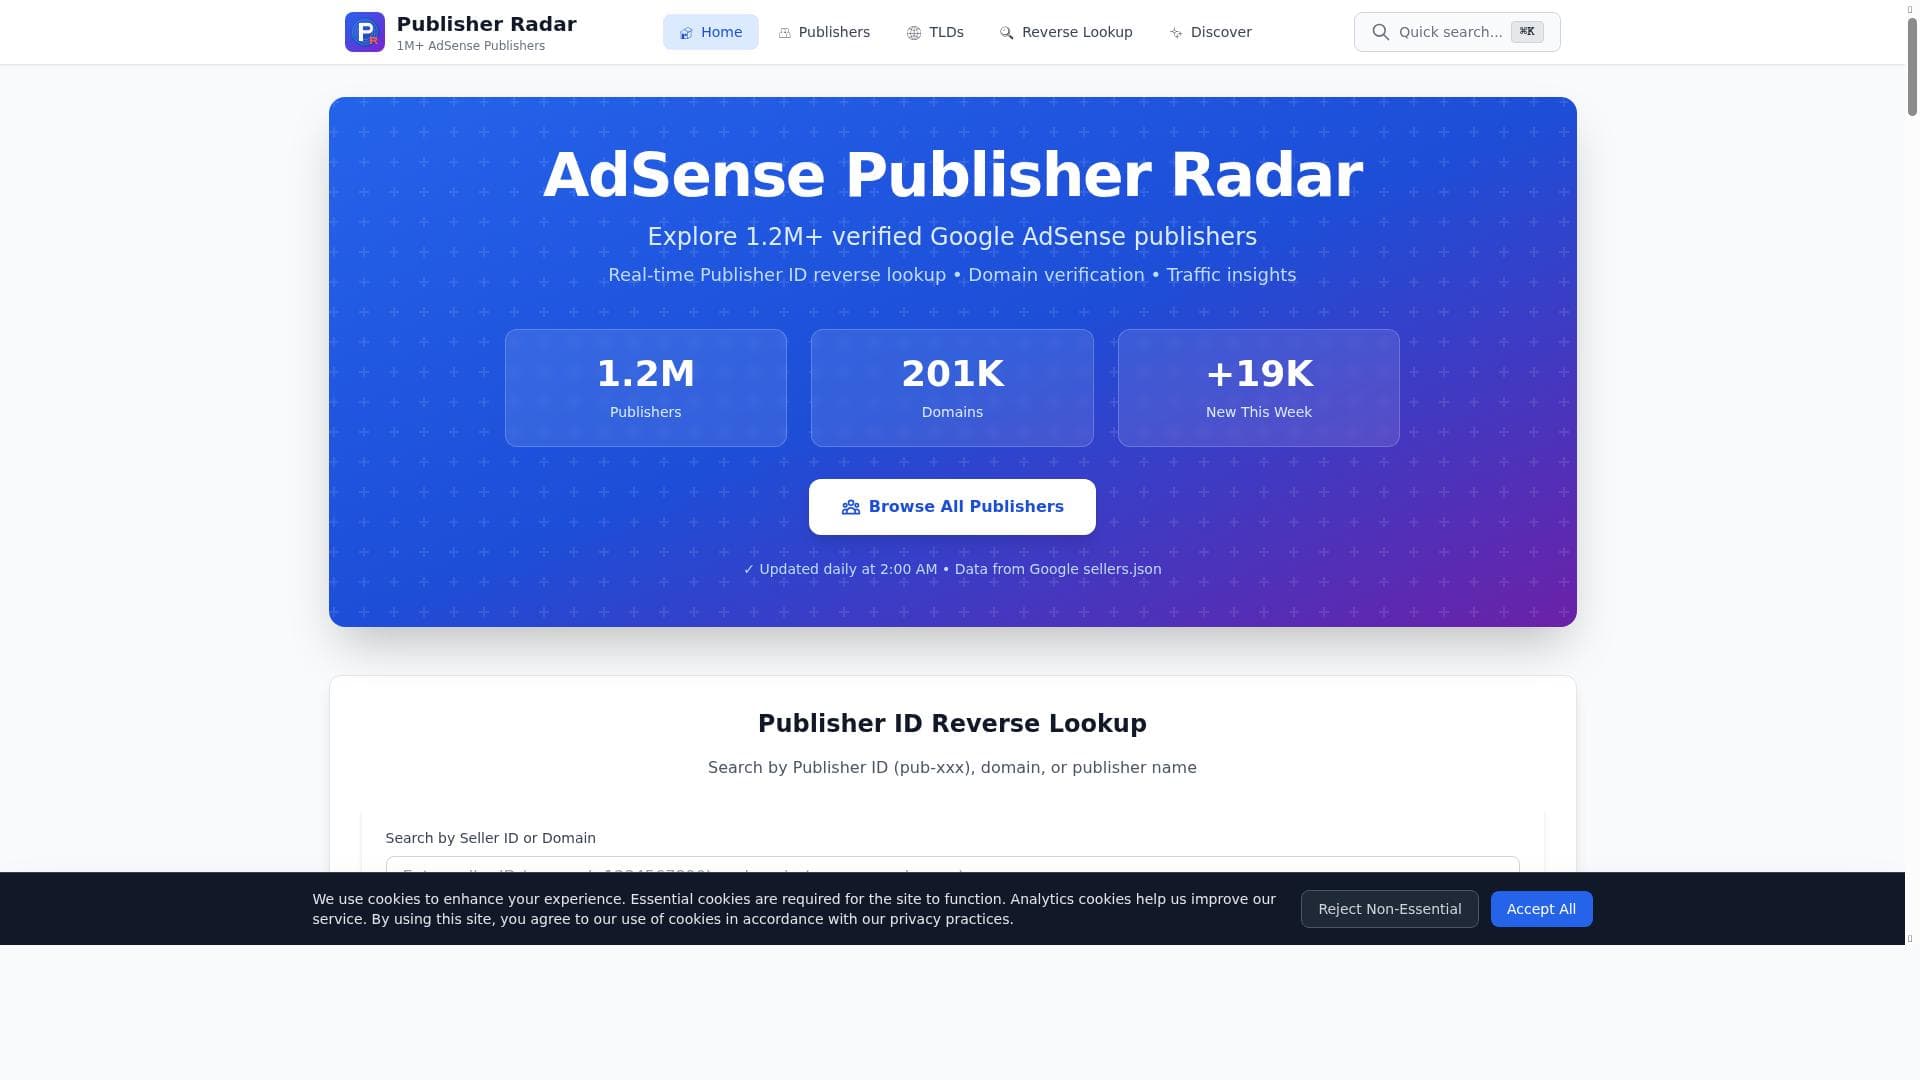The height and width of the screenshot is (1080, 1920).
Task: Click Browse All Publishers button
Action: pos(952,507)
